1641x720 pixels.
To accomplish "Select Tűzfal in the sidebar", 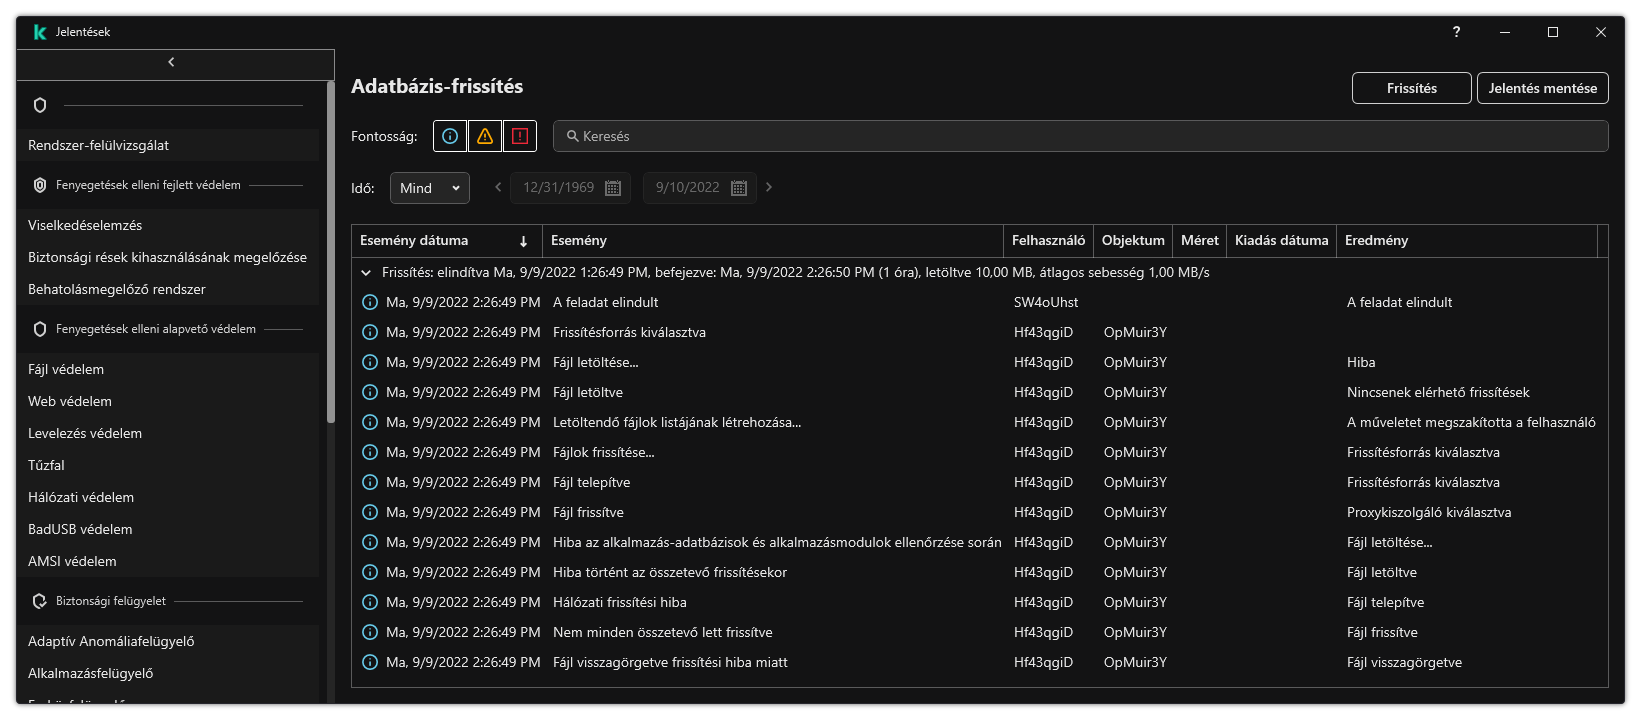I will coord(46,465).
